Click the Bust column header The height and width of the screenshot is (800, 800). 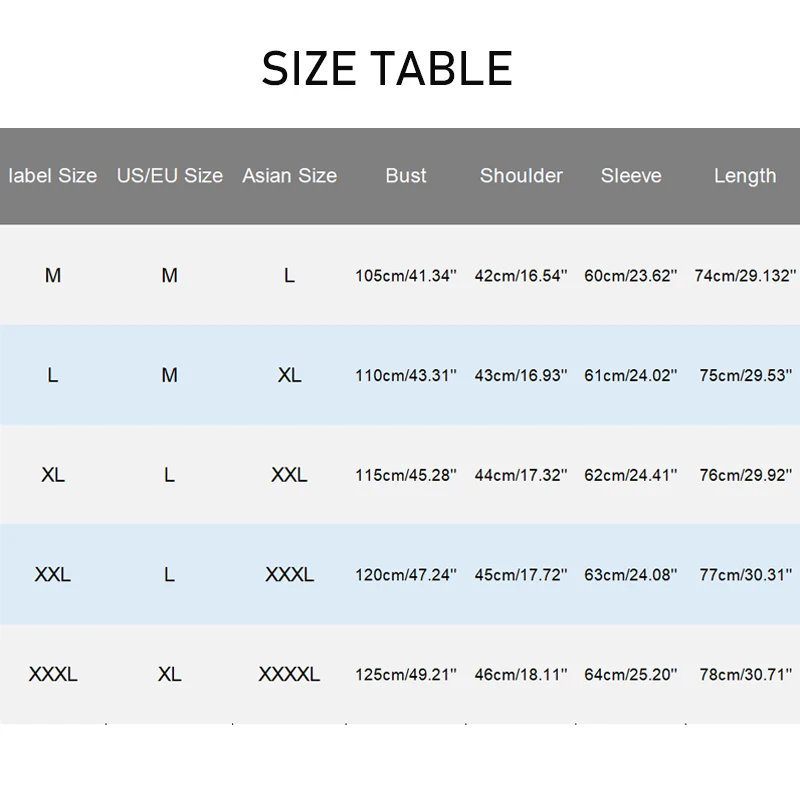pos(406,176)
